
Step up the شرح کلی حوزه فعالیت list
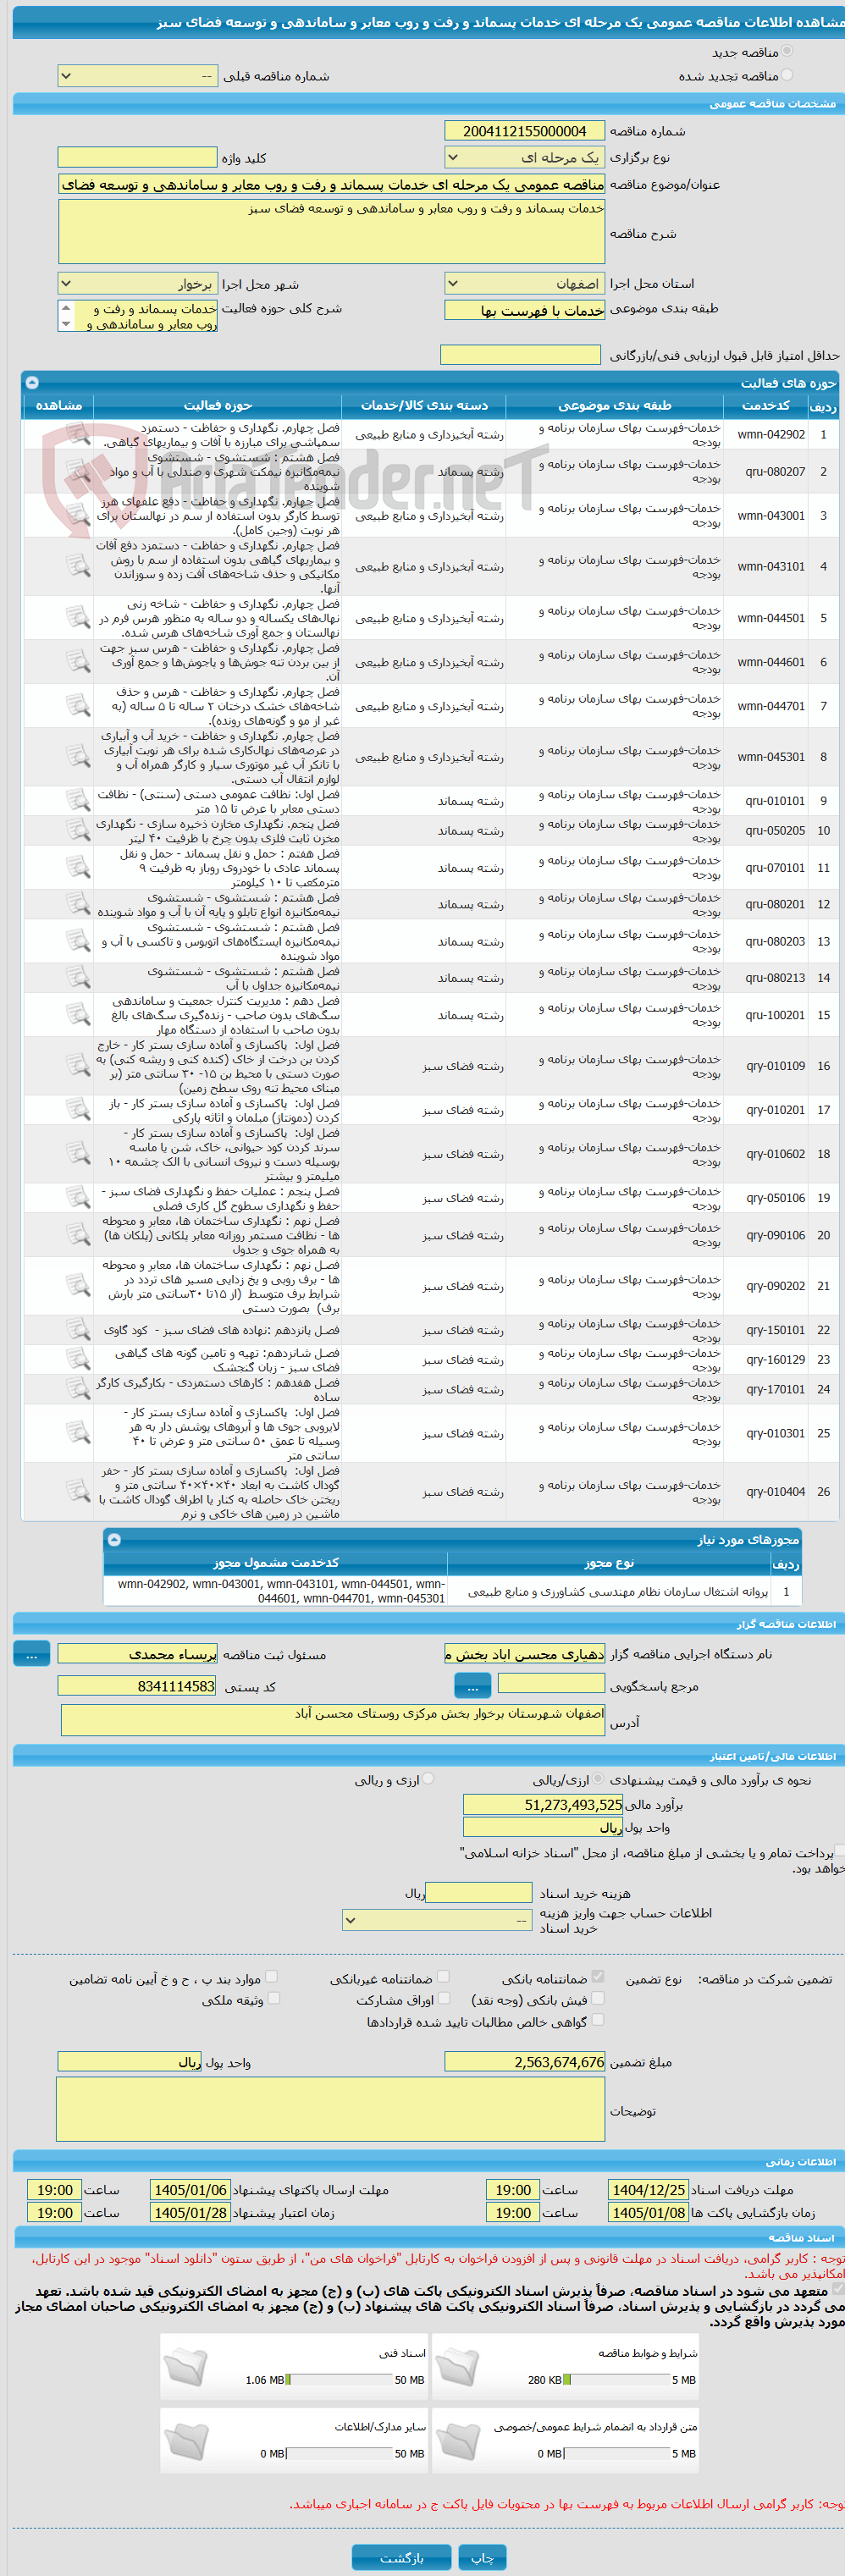[66, 308]
